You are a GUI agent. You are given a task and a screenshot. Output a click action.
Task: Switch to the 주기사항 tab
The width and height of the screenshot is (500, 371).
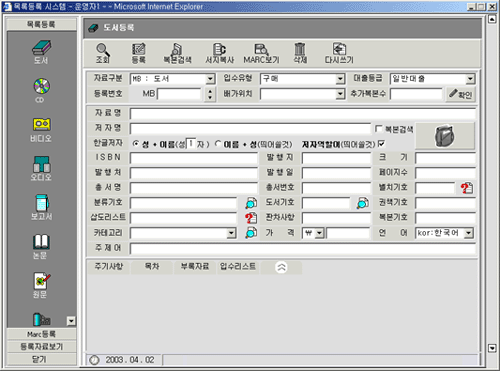pyautogui.click(x=109, y=267)
